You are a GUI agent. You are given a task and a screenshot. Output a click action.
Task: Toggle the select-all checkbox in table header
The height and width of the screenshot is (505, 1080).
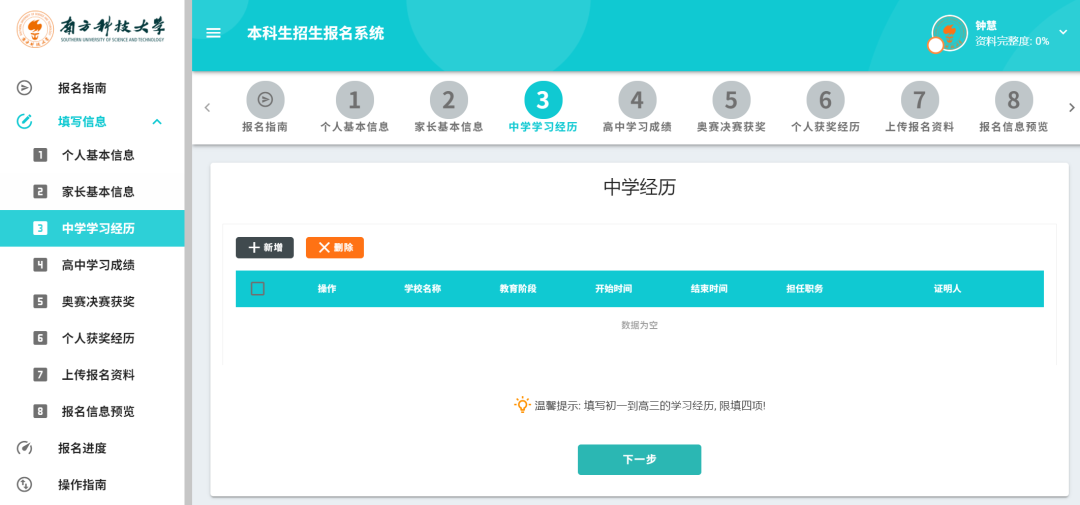(258, 289)
